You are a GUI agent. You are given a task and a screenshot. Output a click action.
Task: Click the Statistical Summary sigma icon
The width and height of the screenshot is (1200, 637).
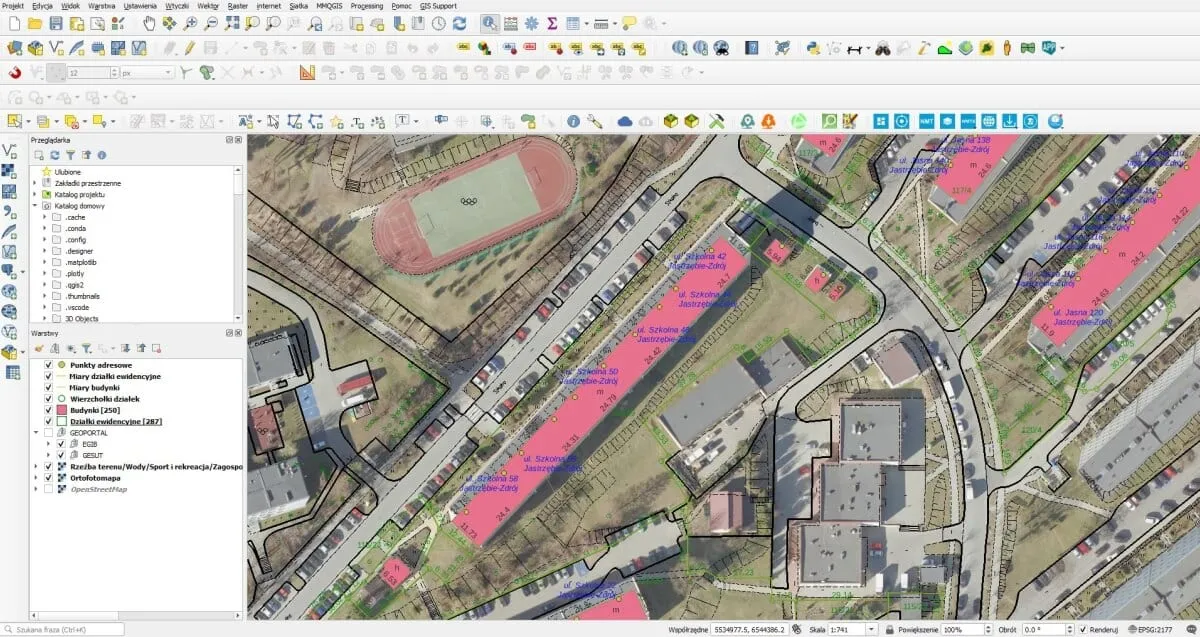pyautogui.click(x=551, y=22)
